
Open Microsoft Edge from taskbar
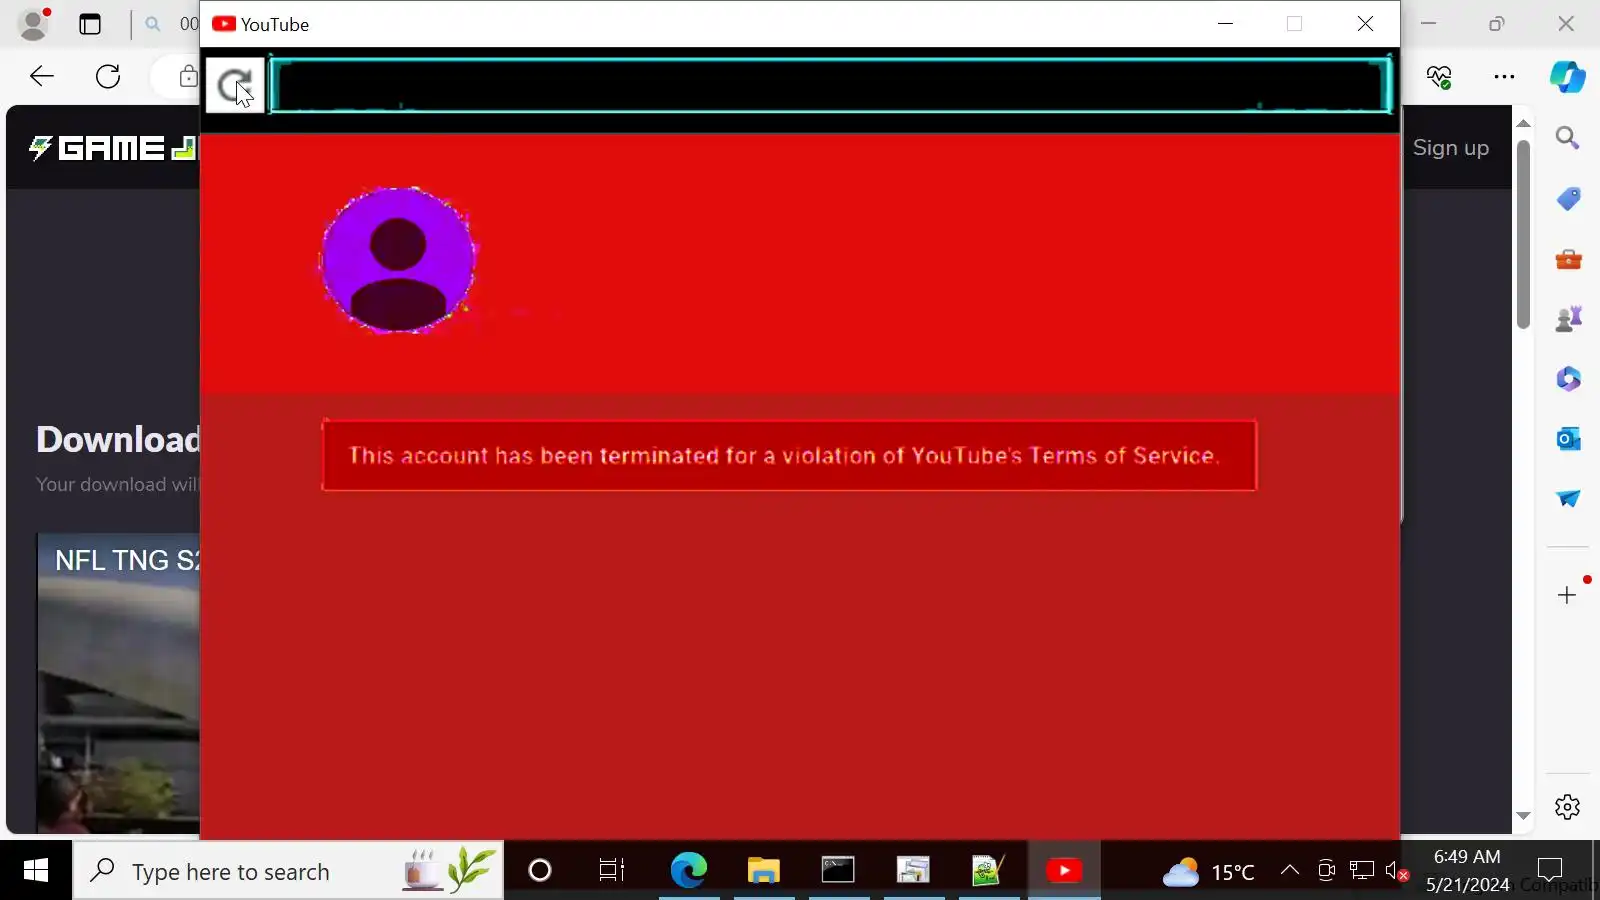pos(688,871)
